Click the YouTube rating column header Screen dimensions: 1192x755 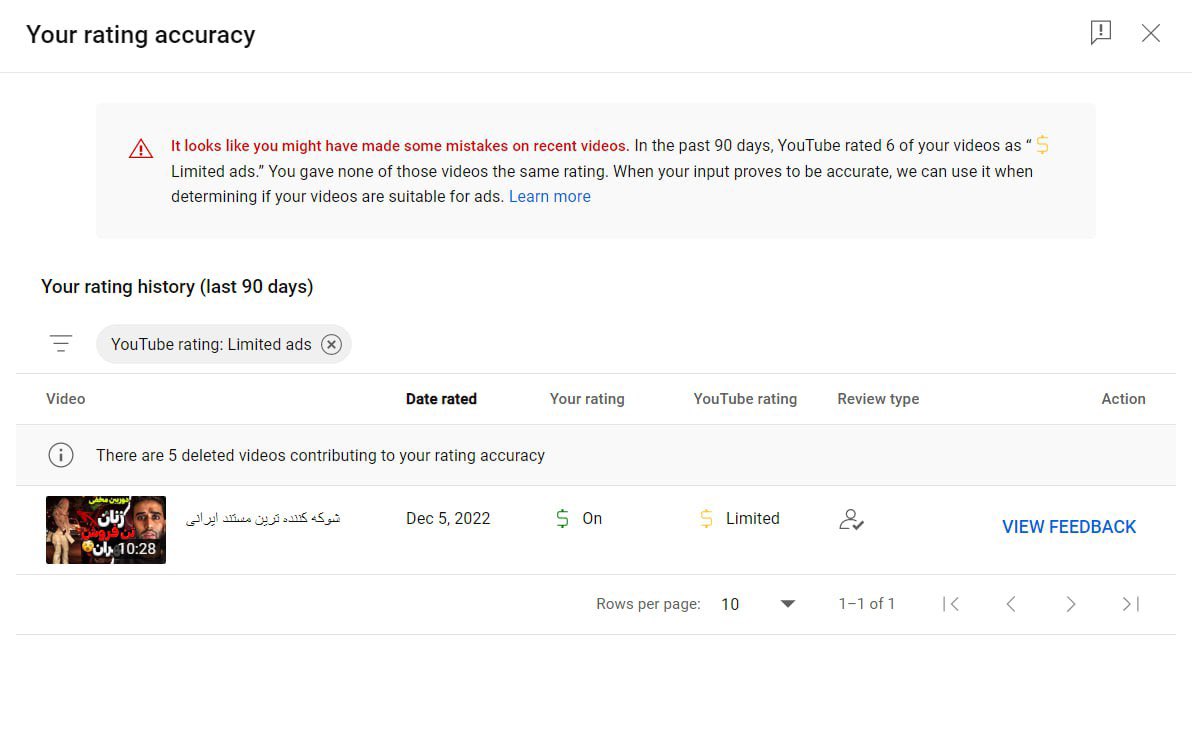(x=745, y=398)
